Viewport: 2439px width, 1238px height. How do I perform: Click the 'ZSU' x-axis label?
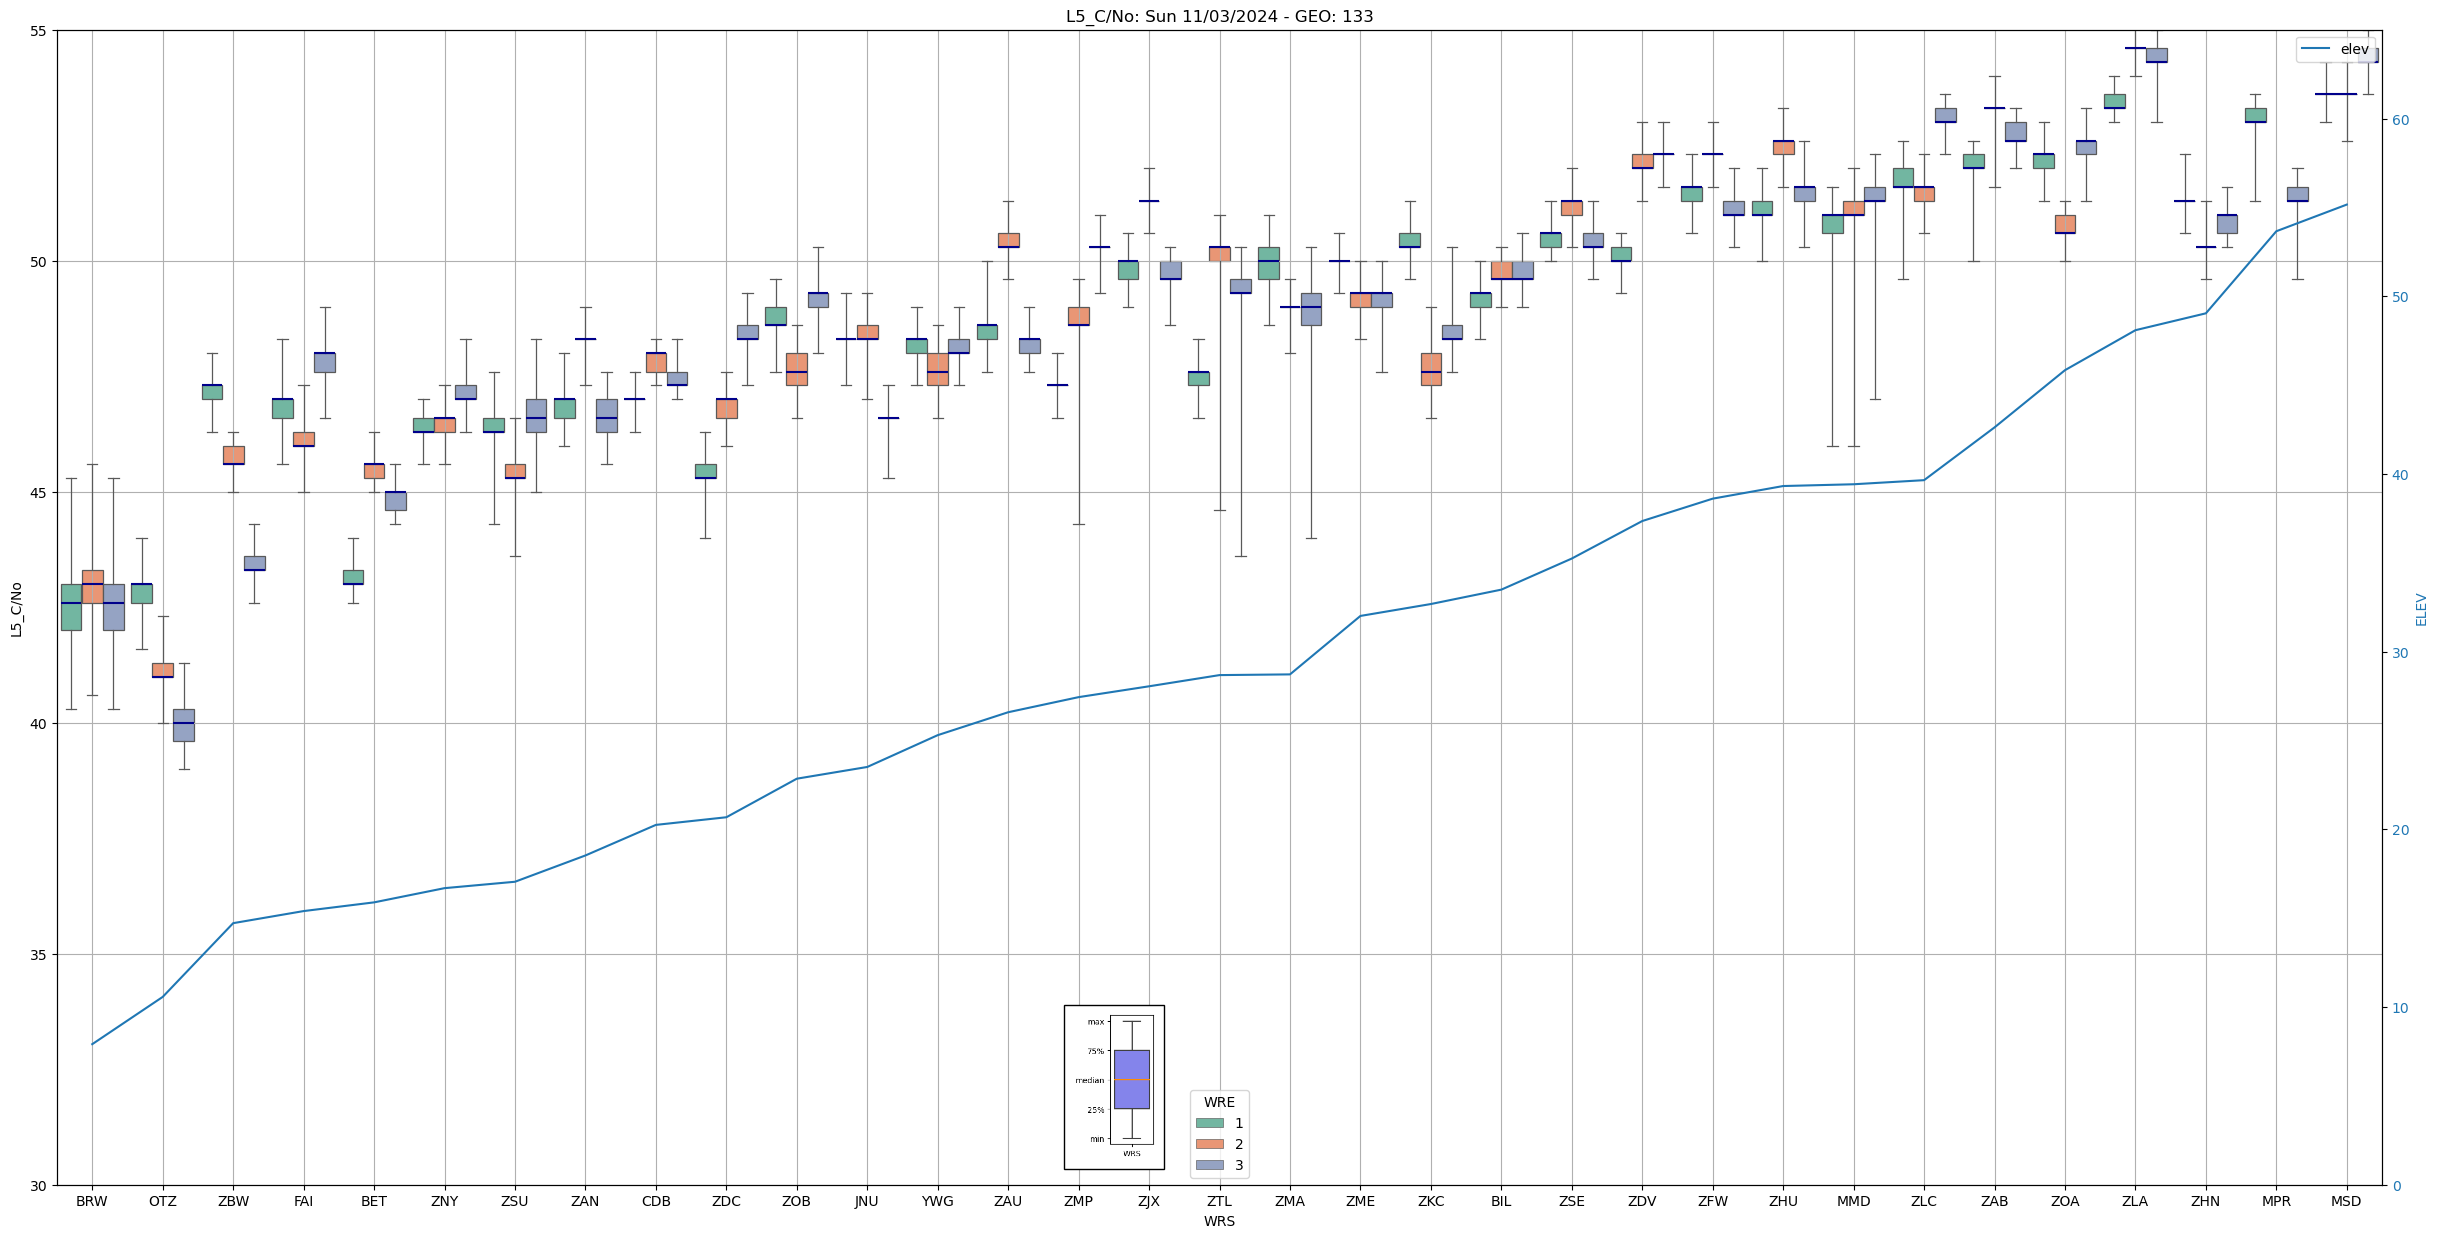point(515,1201)
